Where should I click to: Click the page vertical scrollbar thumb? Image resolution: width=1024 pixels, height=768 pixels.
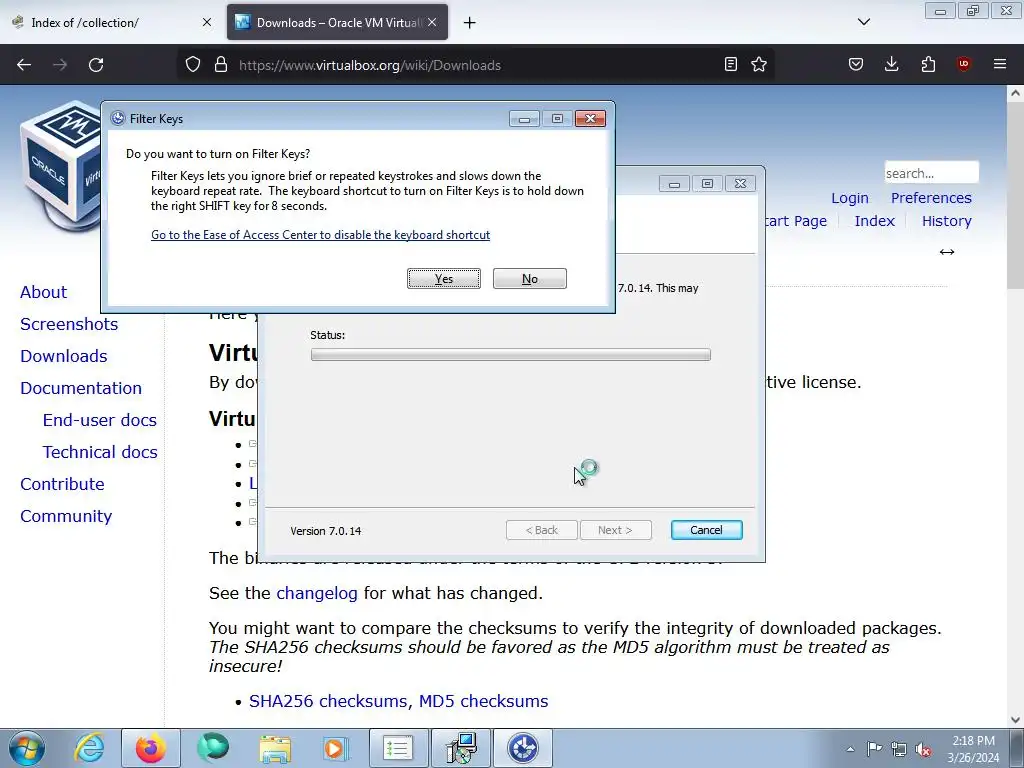click(1015, 195)
